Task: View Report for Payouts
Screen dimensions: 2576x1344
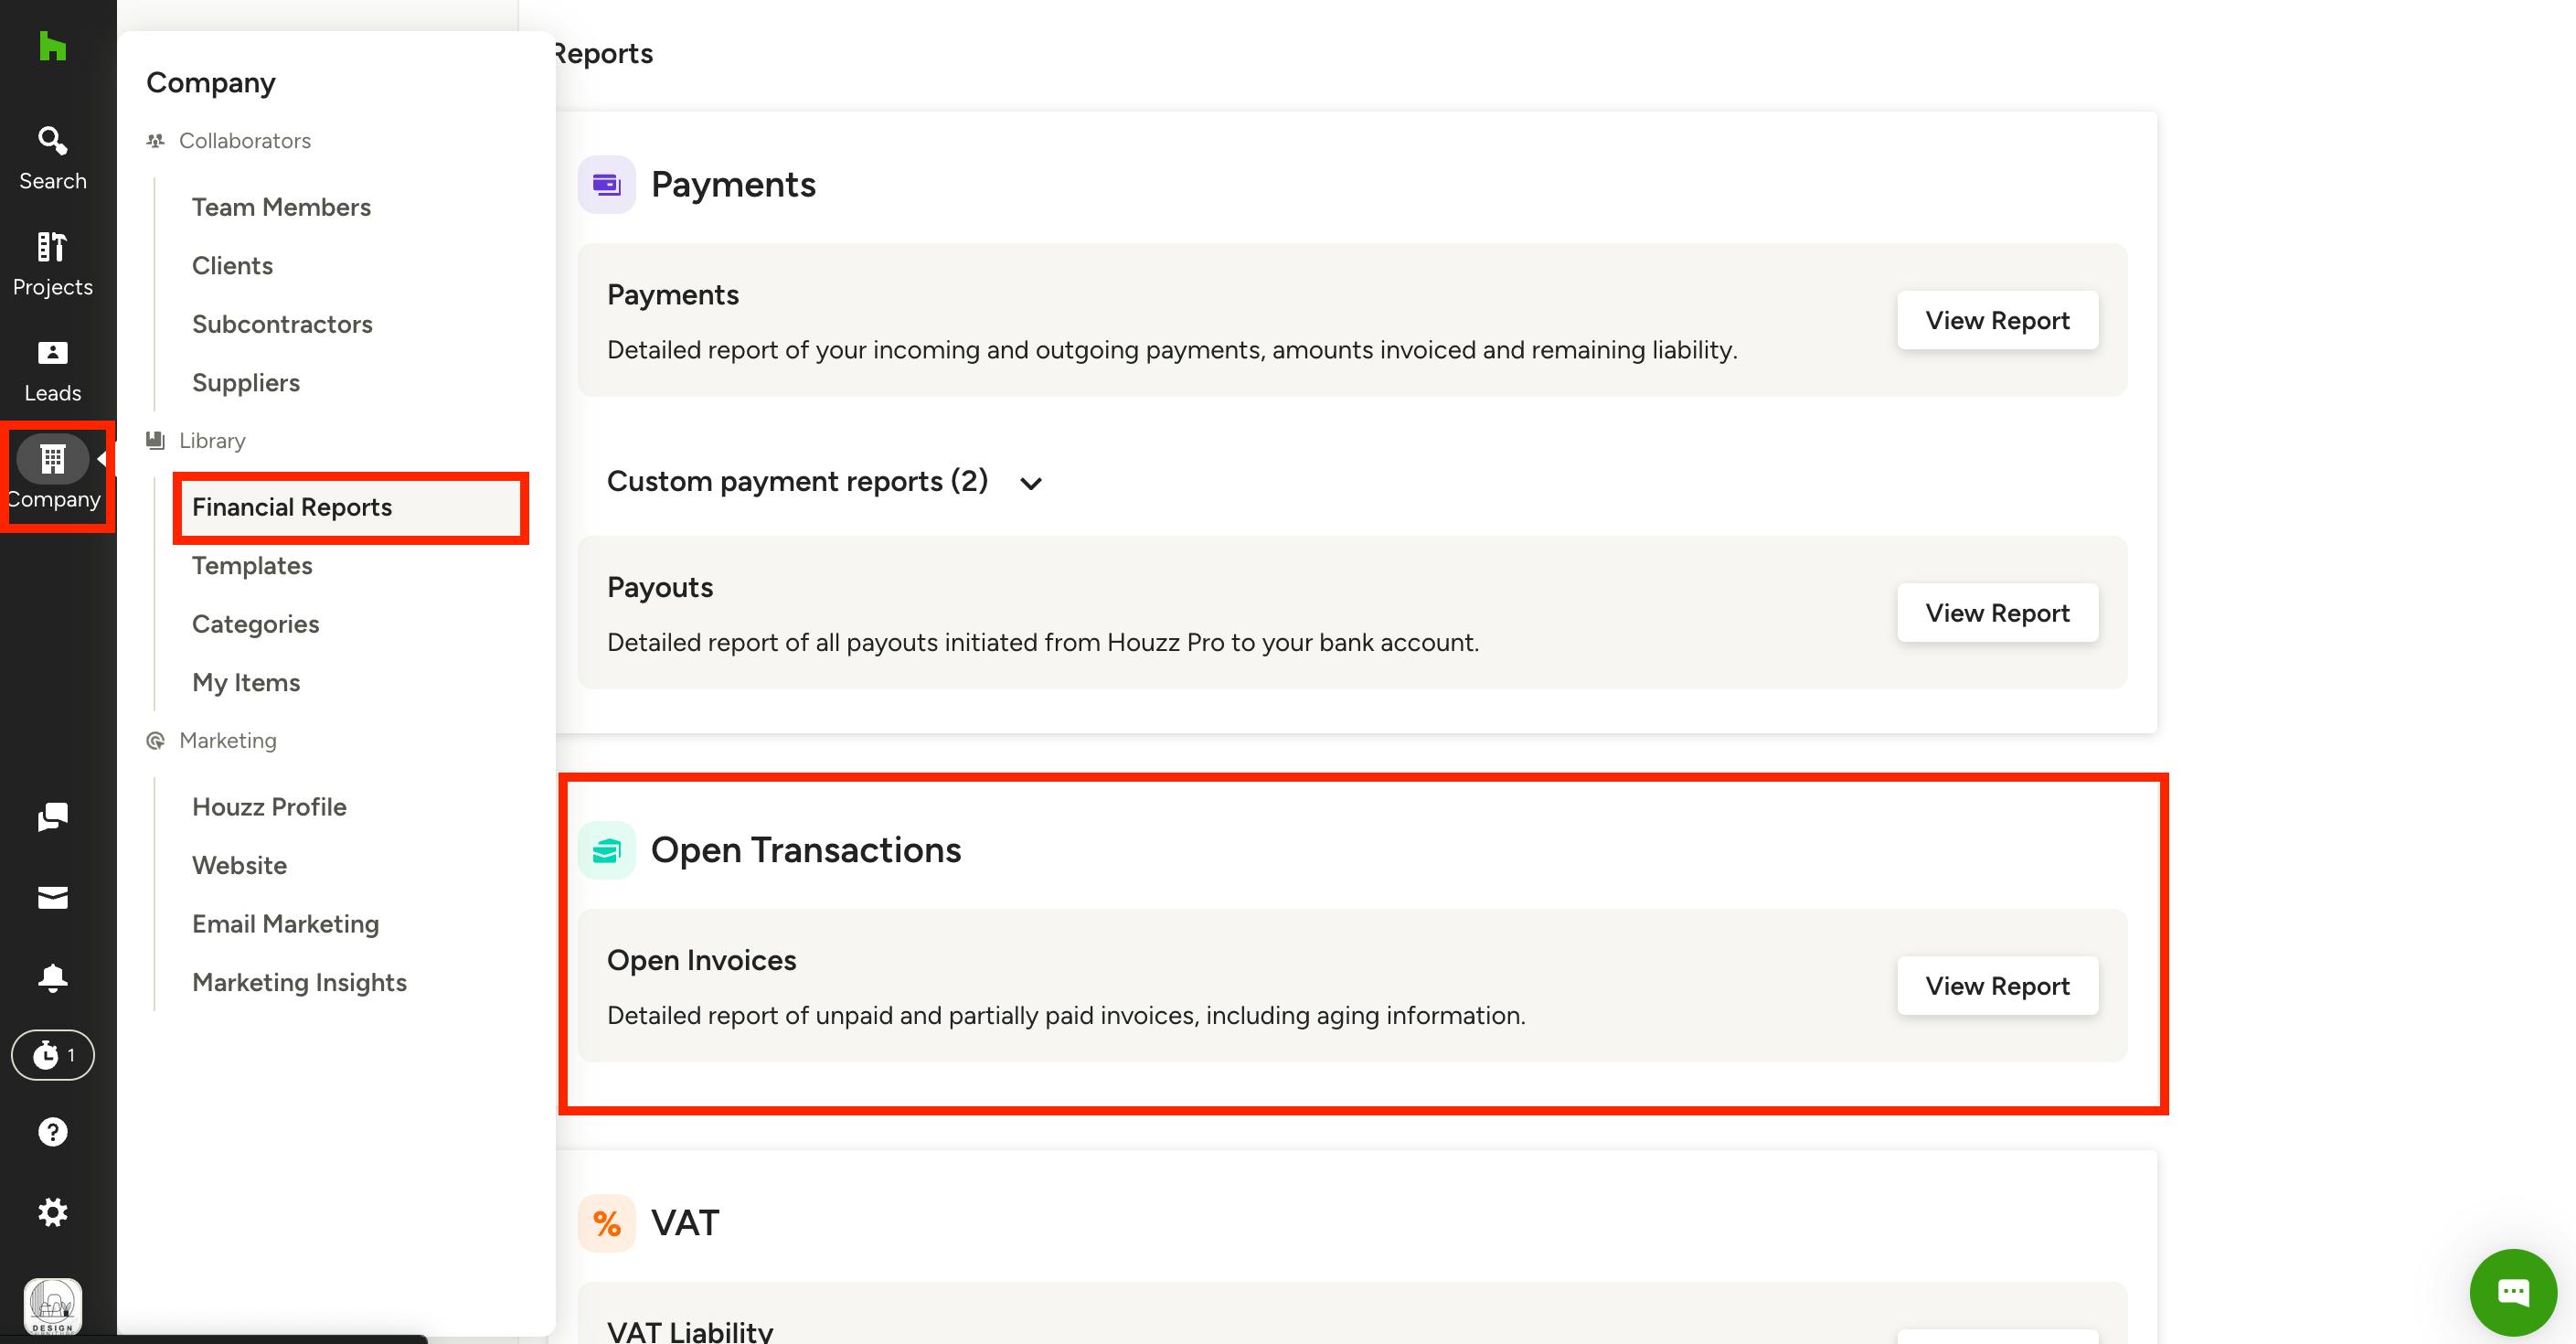Action: point(1997,613)
